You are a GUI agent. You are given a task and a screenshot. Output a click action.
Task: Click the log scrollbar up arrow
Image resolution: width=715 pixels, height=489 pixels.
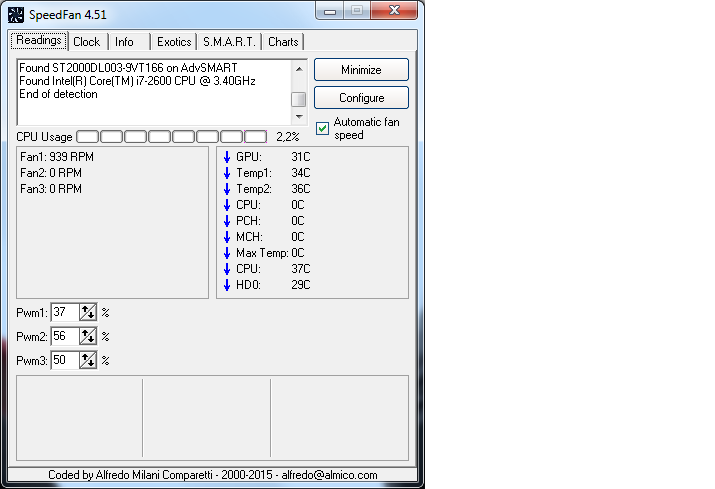[x=299, y=69]
